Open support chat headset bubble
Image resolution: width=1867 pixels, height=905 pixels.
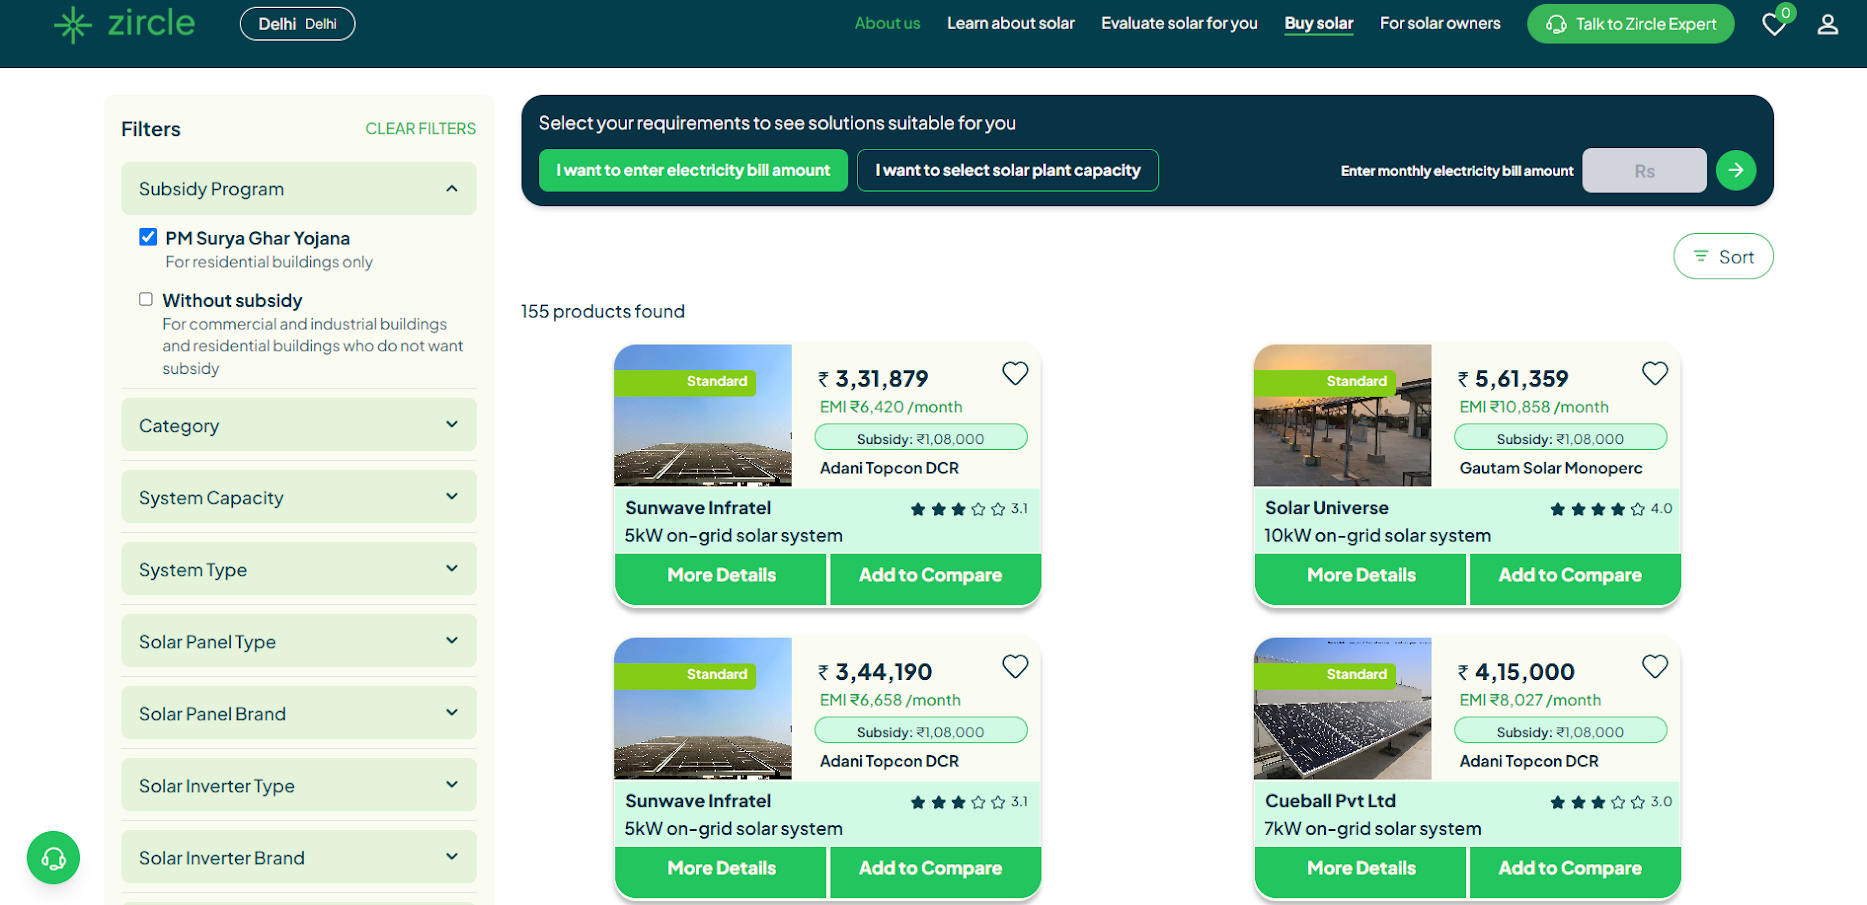click(x=53, y=858)
